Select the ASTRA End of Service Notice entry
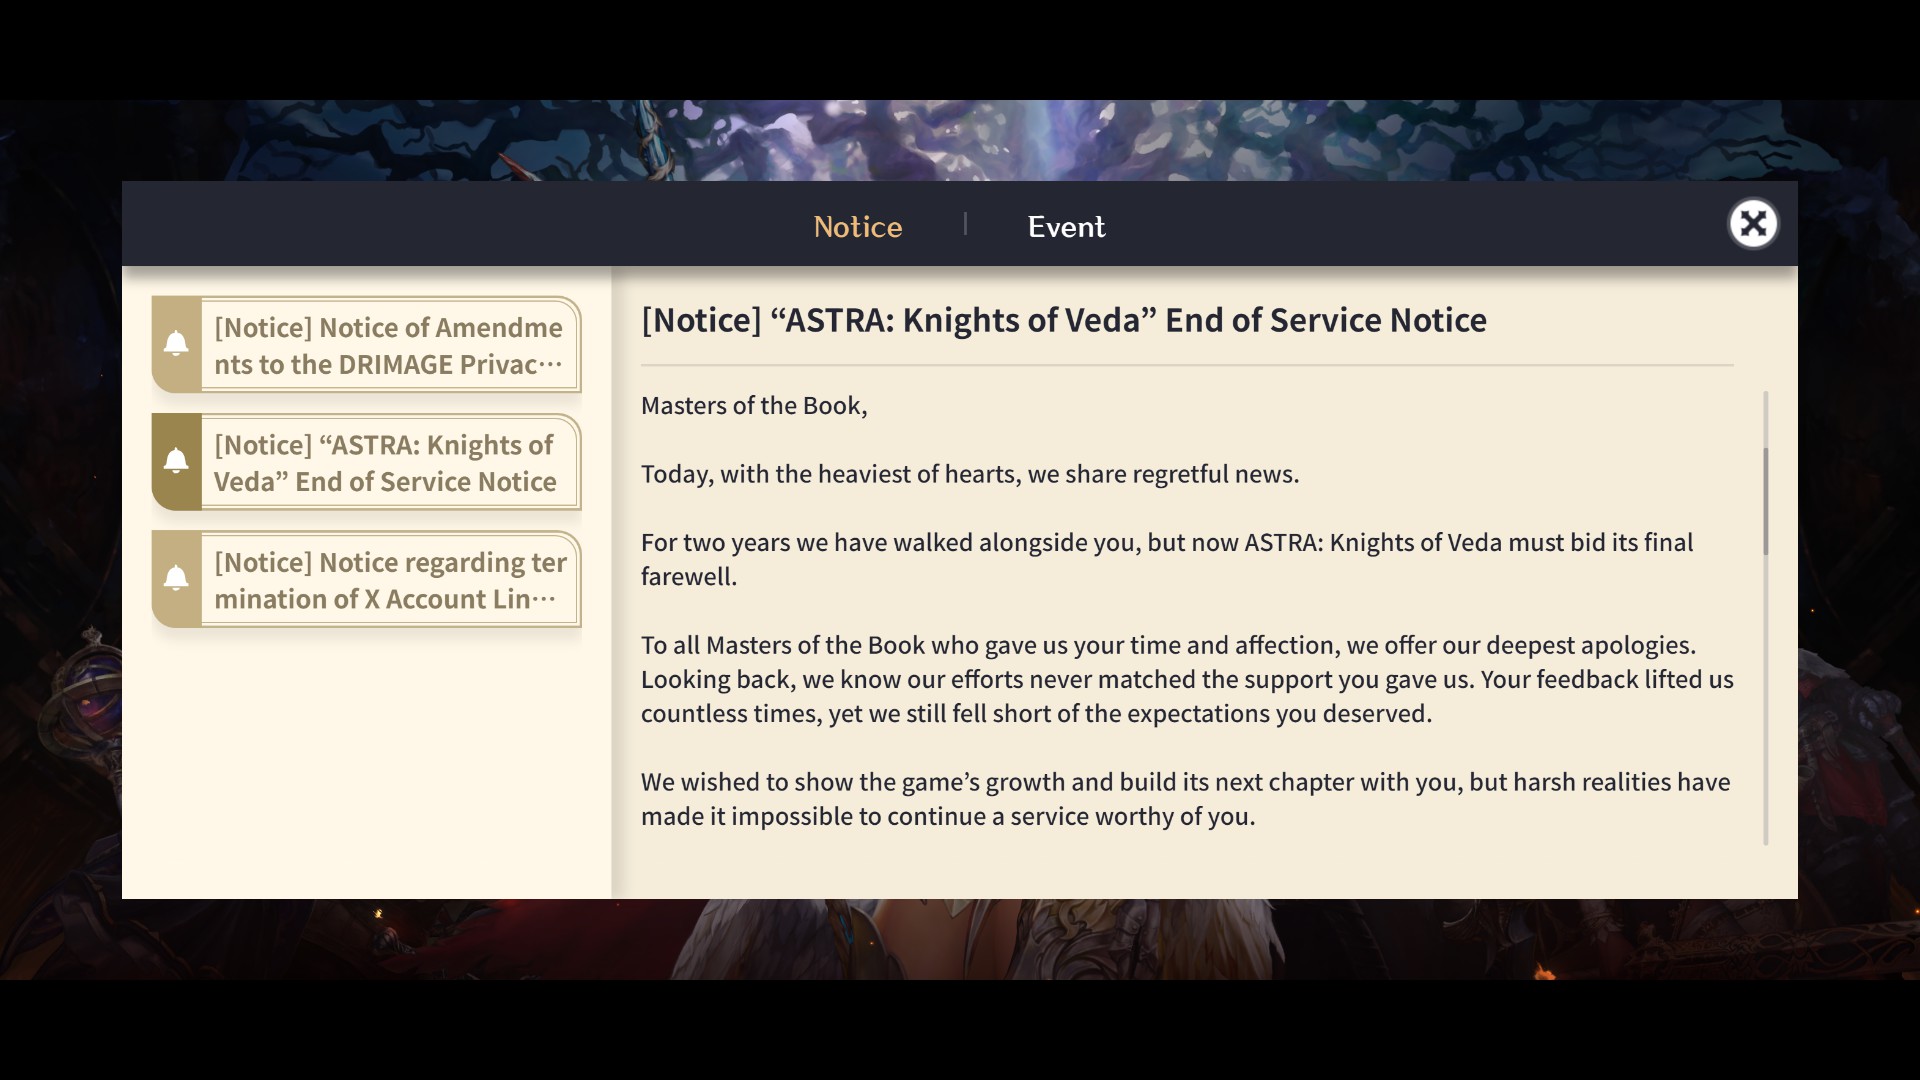Screen dimensions: 1920x1080 coord(389,463)
